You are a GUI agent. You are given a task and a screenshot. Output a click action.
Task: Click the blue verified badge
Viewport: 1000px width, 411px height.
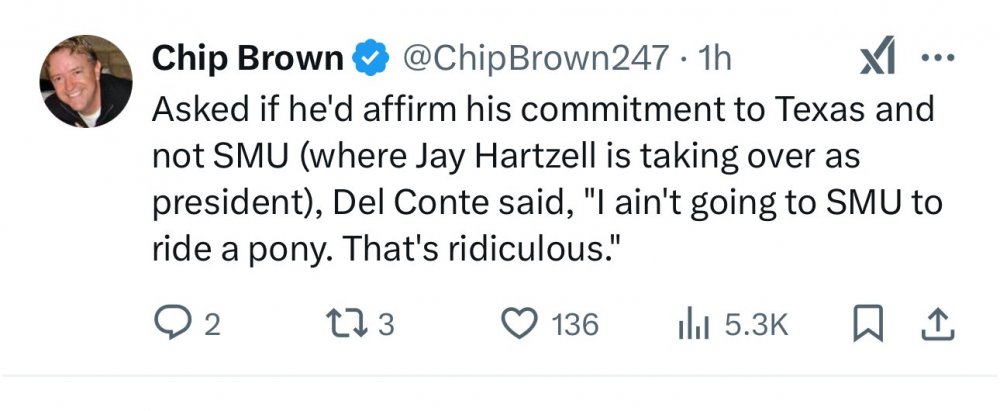[373, 60]
